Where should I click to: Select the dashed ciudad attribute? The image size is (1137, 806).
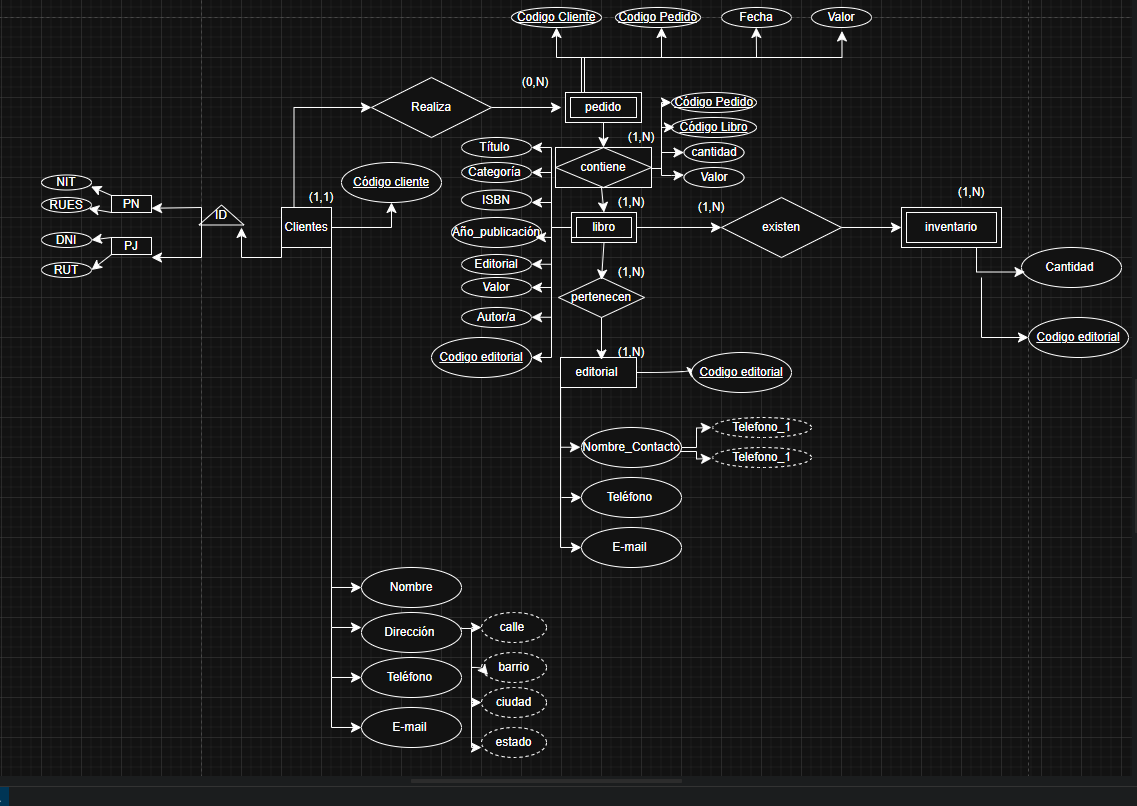coord(513,702)
